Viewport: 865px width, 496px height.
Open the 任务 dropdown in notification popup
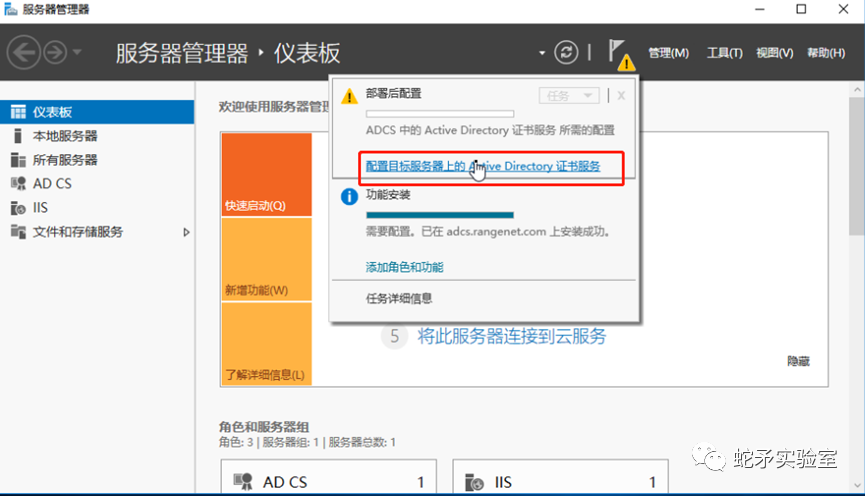click(x=569, y=96)
